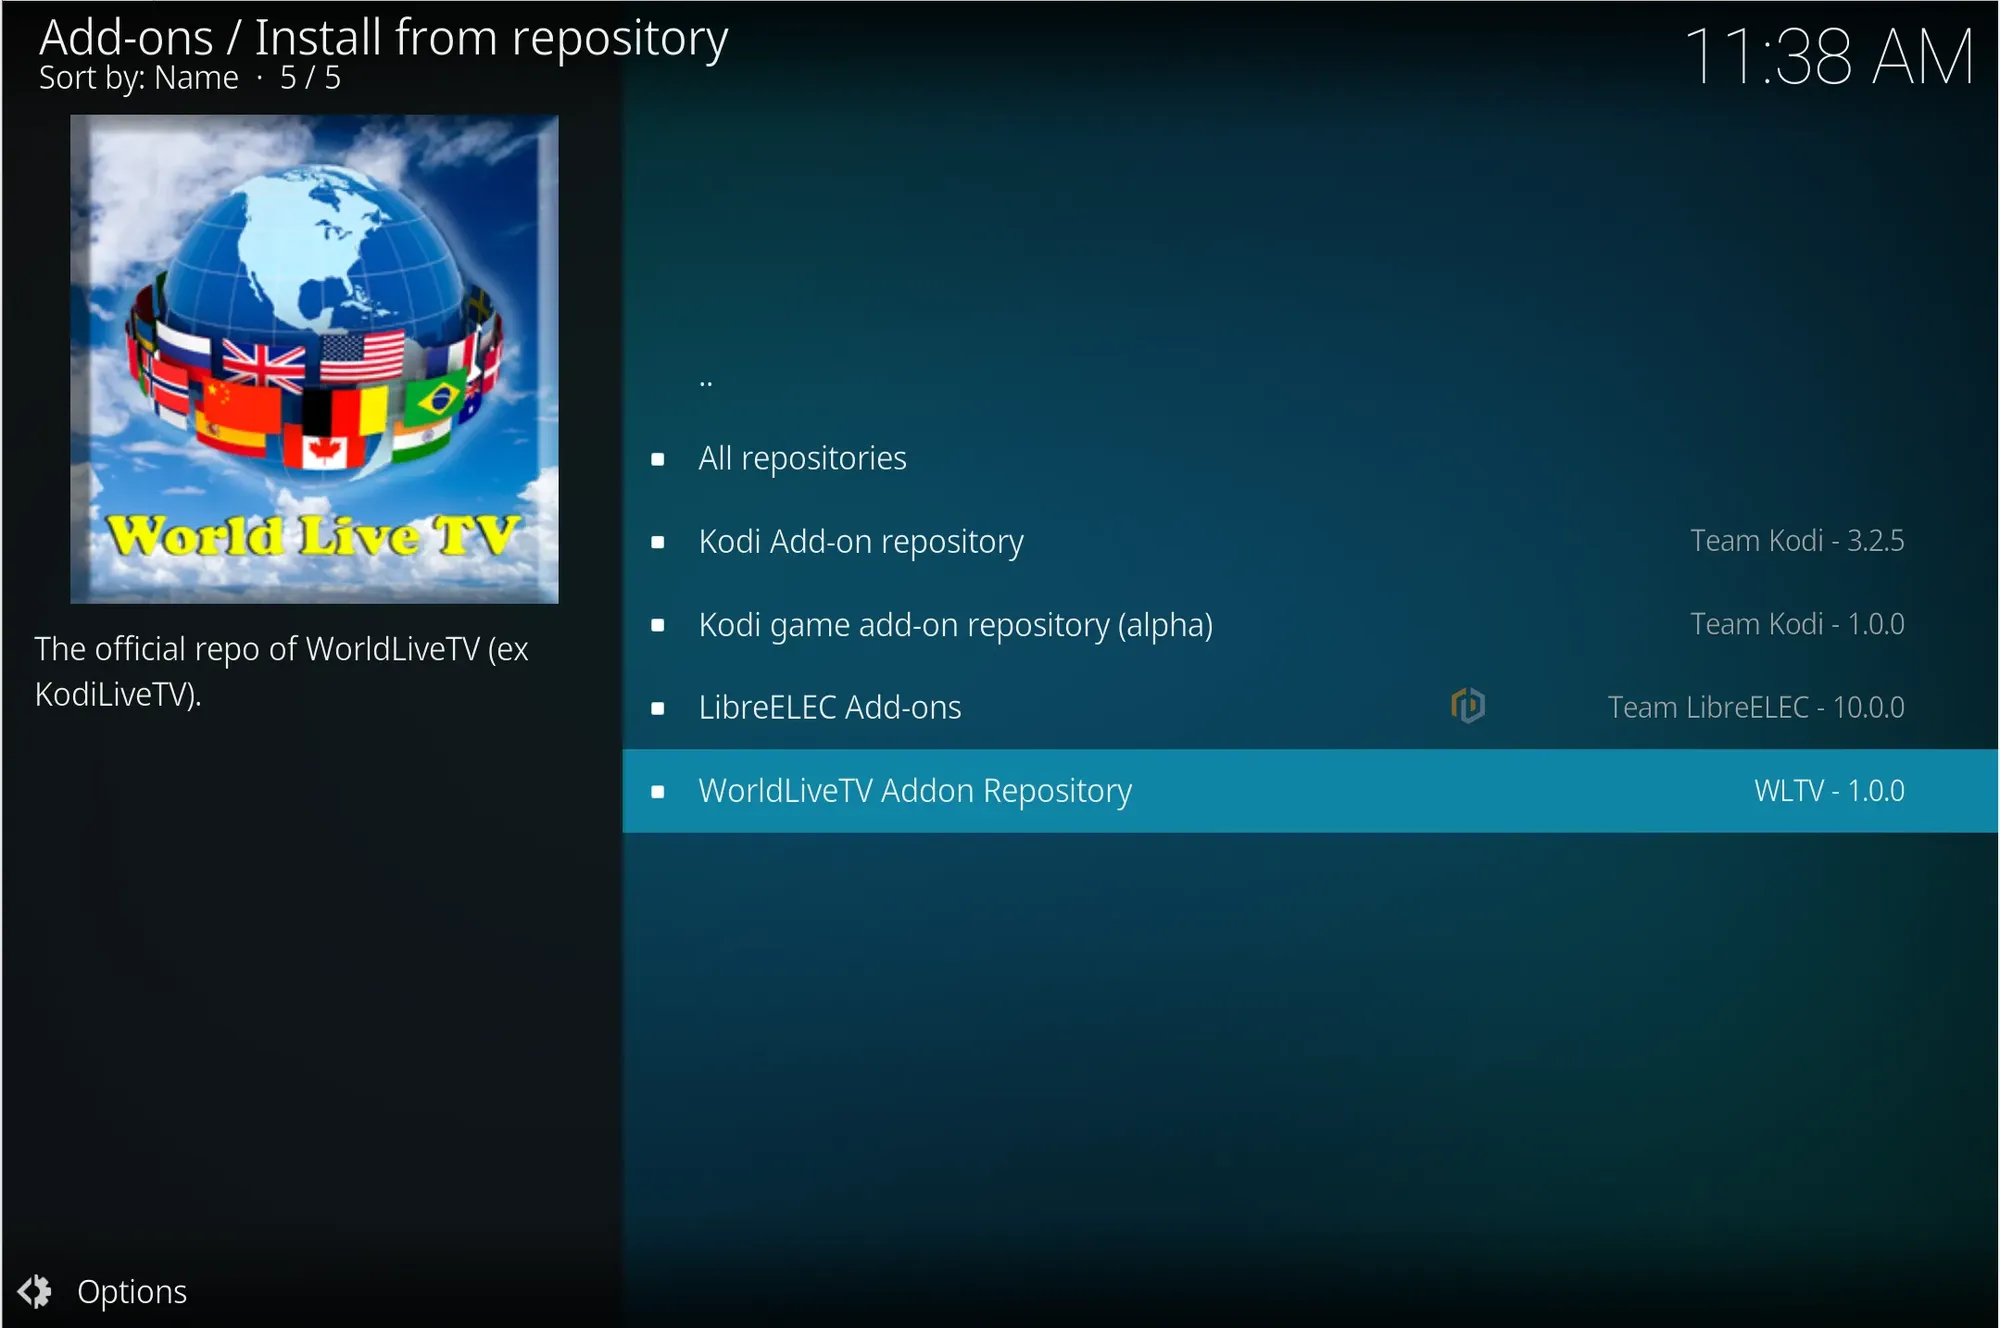Click the LibreELEC logo icon
2000x1328 pixels.
(1468, 706)
